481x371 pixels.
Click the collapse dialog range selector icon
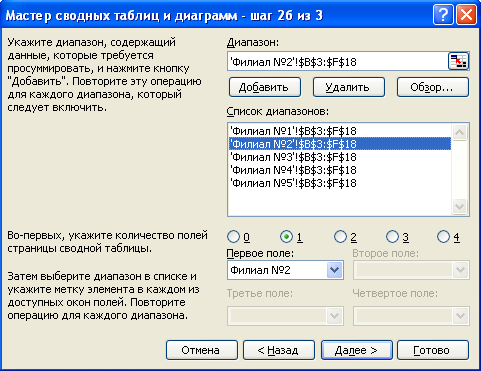click(458, 61)
